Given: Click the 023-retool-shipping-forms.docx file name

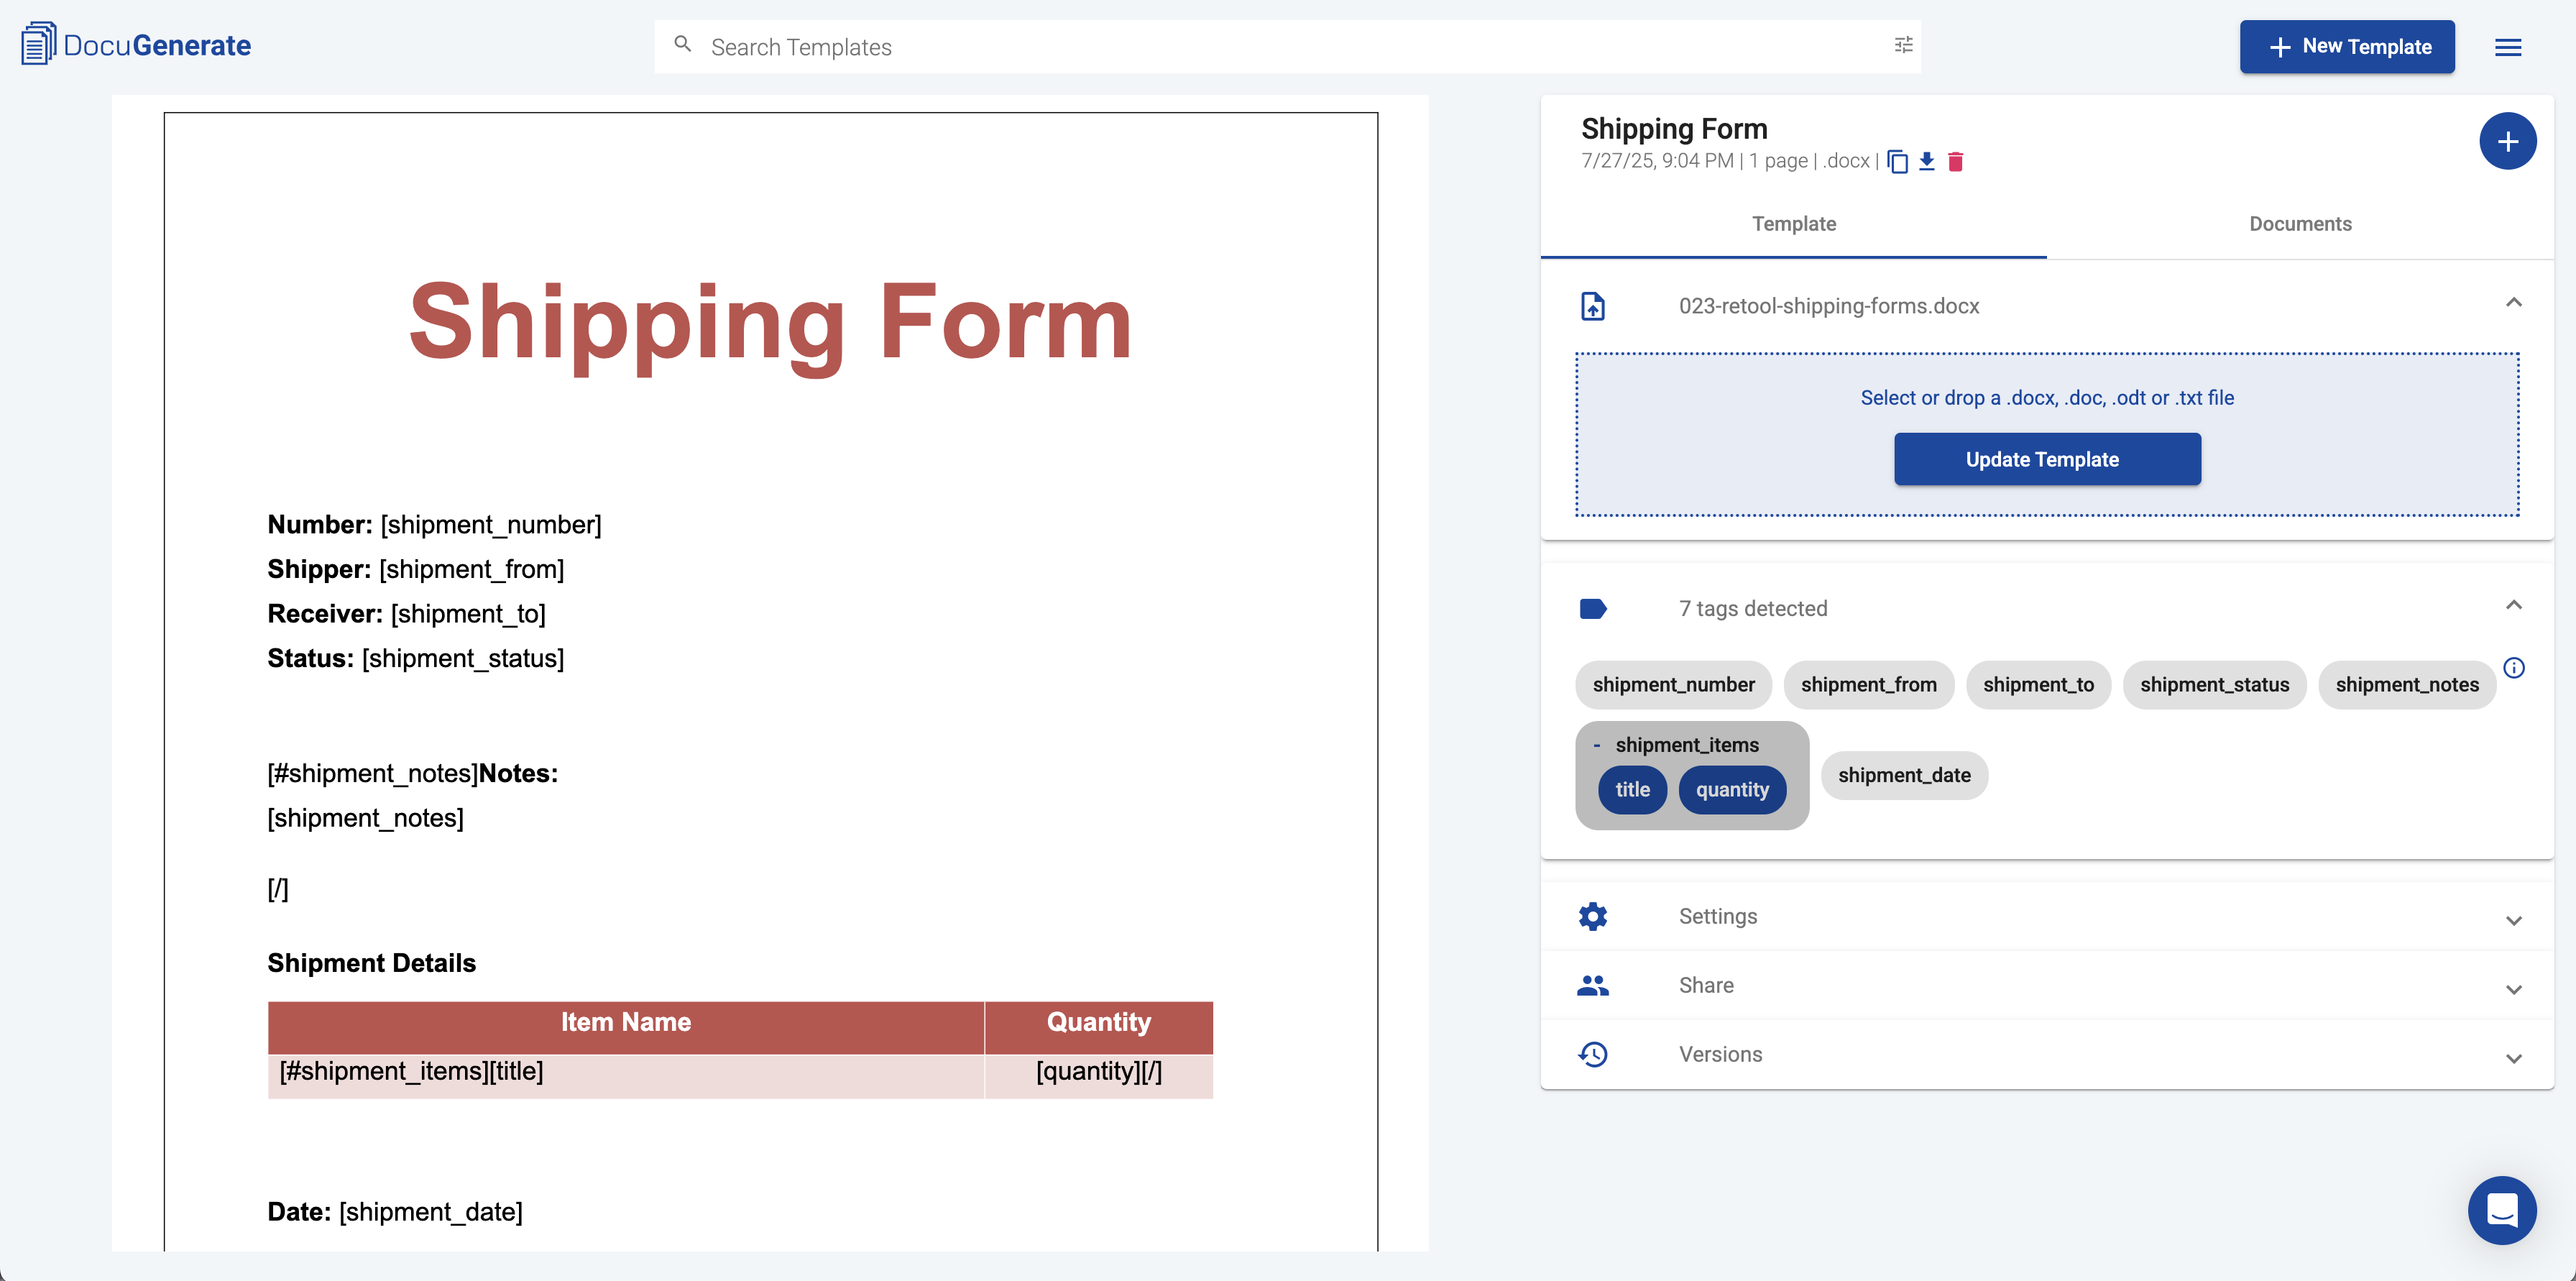Looking at the screenshot, I should pyautogui.click(x=1828, y=306).
